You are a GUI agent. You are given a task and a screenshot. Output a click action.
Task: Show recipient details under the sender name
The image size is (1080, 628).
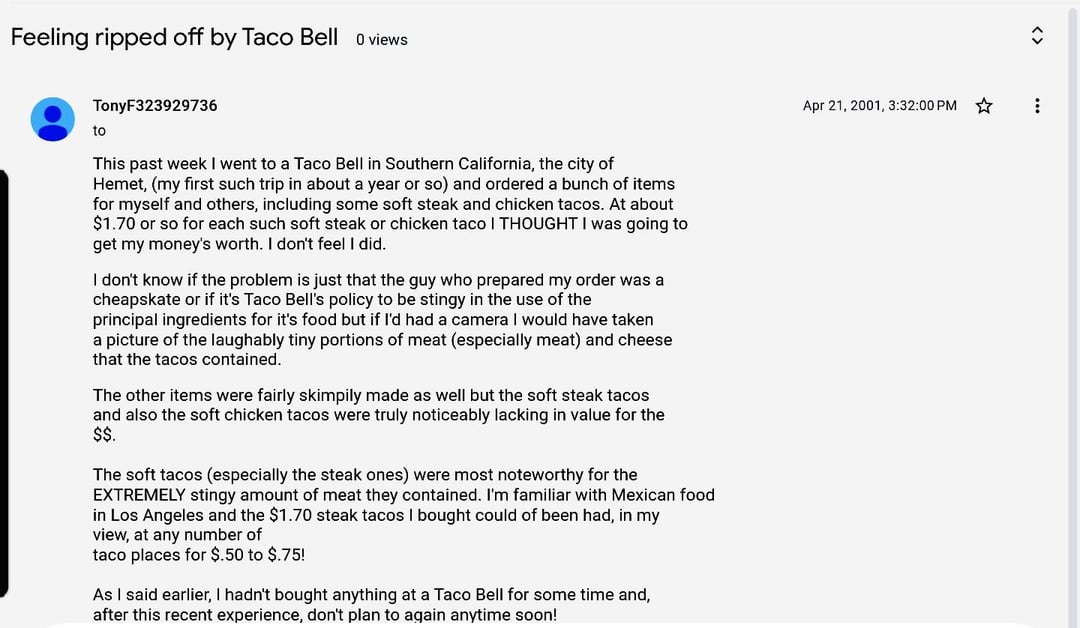tap(99, 131)
